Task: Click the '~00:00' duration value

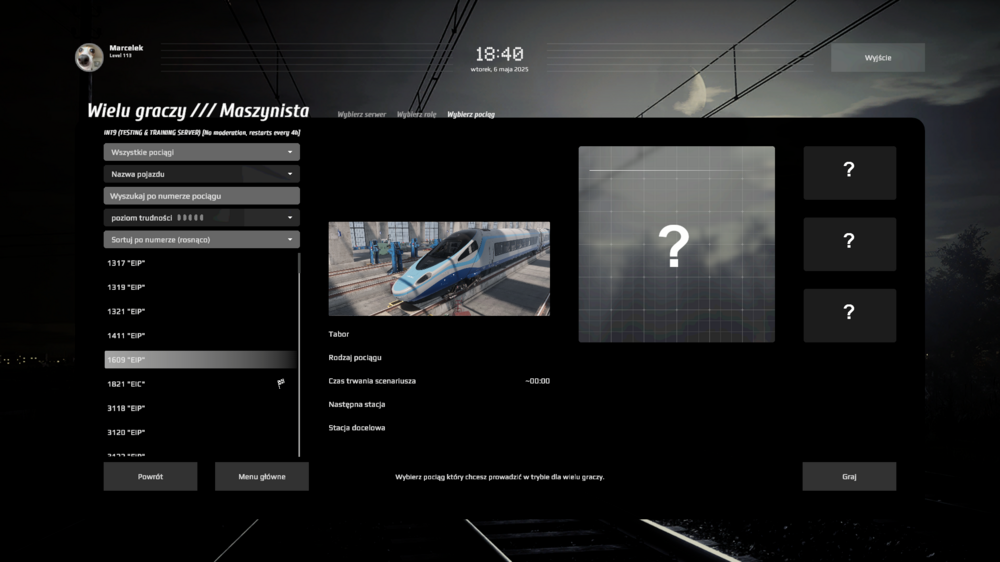Action: coord(538,381)
